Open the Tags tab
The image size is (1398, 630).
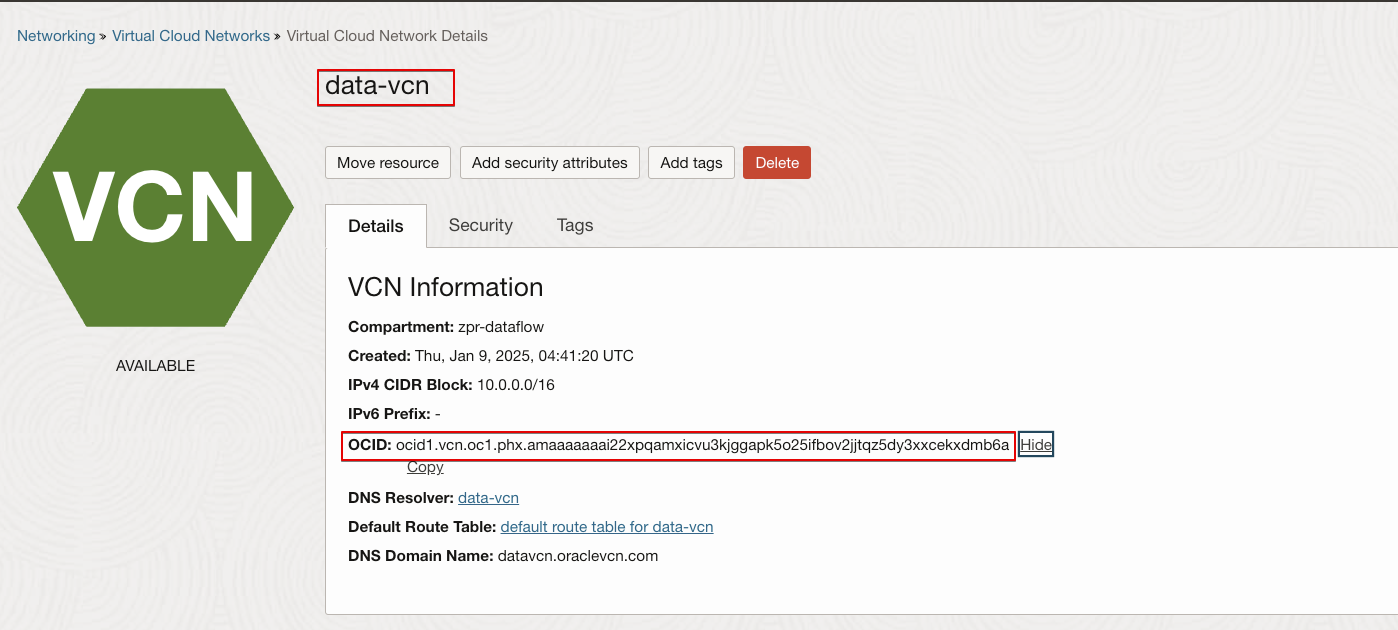point(575,226)
